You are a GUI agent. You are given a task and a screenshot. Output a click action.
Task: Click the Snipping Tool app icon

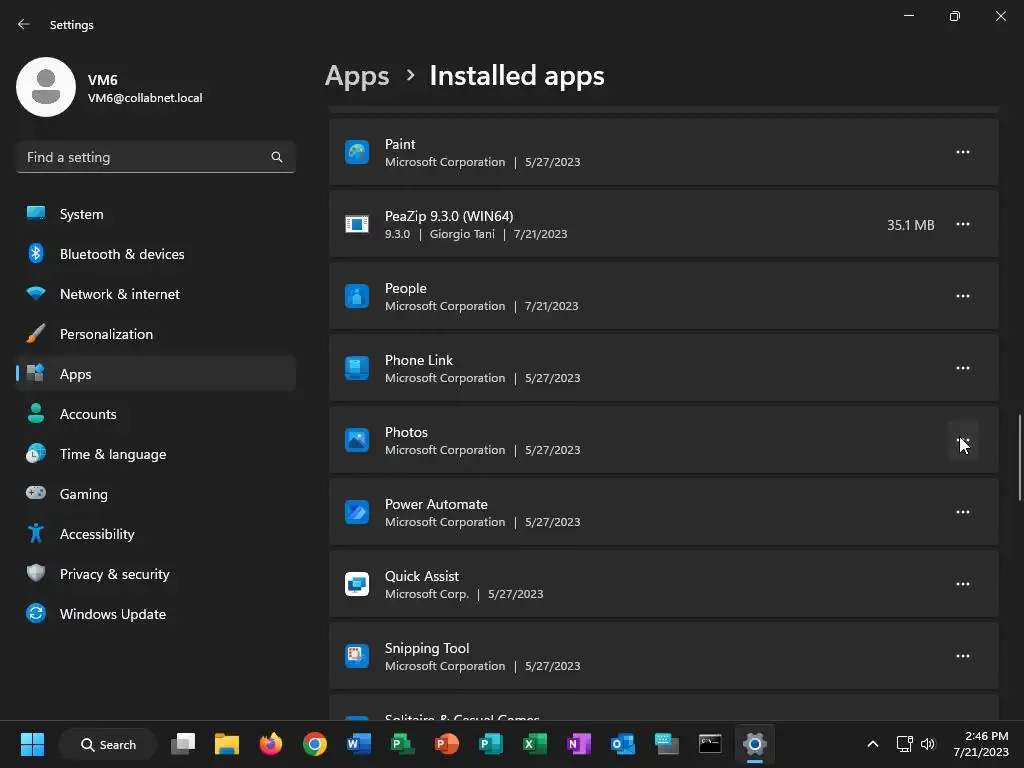357,656
